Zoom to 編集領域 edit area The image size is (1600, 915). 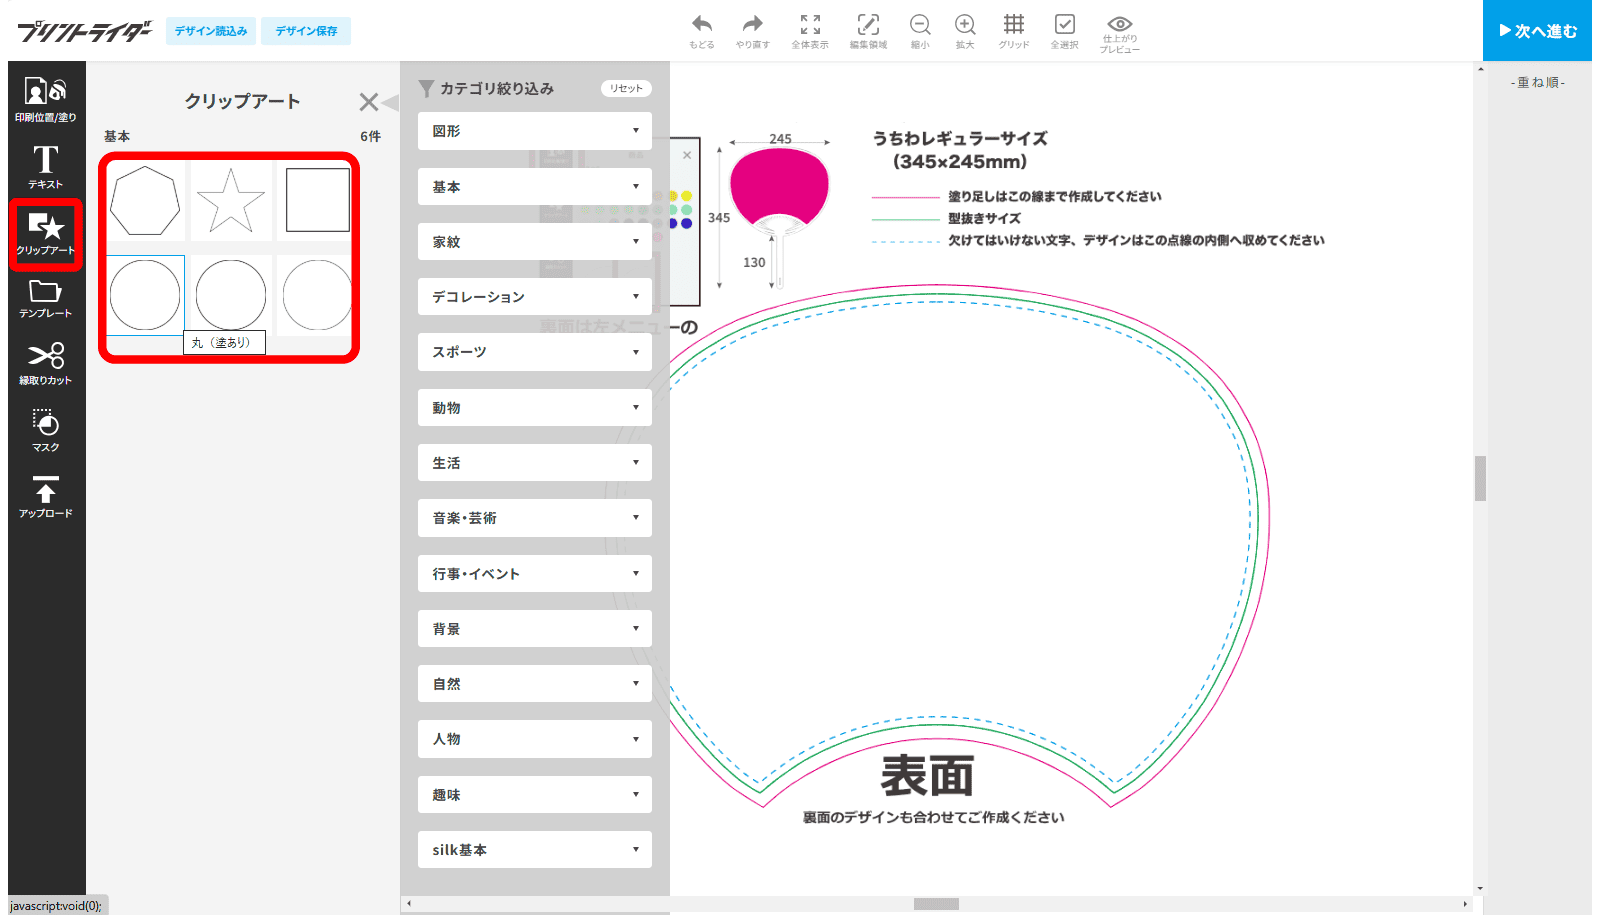click(x=868, y=31)
